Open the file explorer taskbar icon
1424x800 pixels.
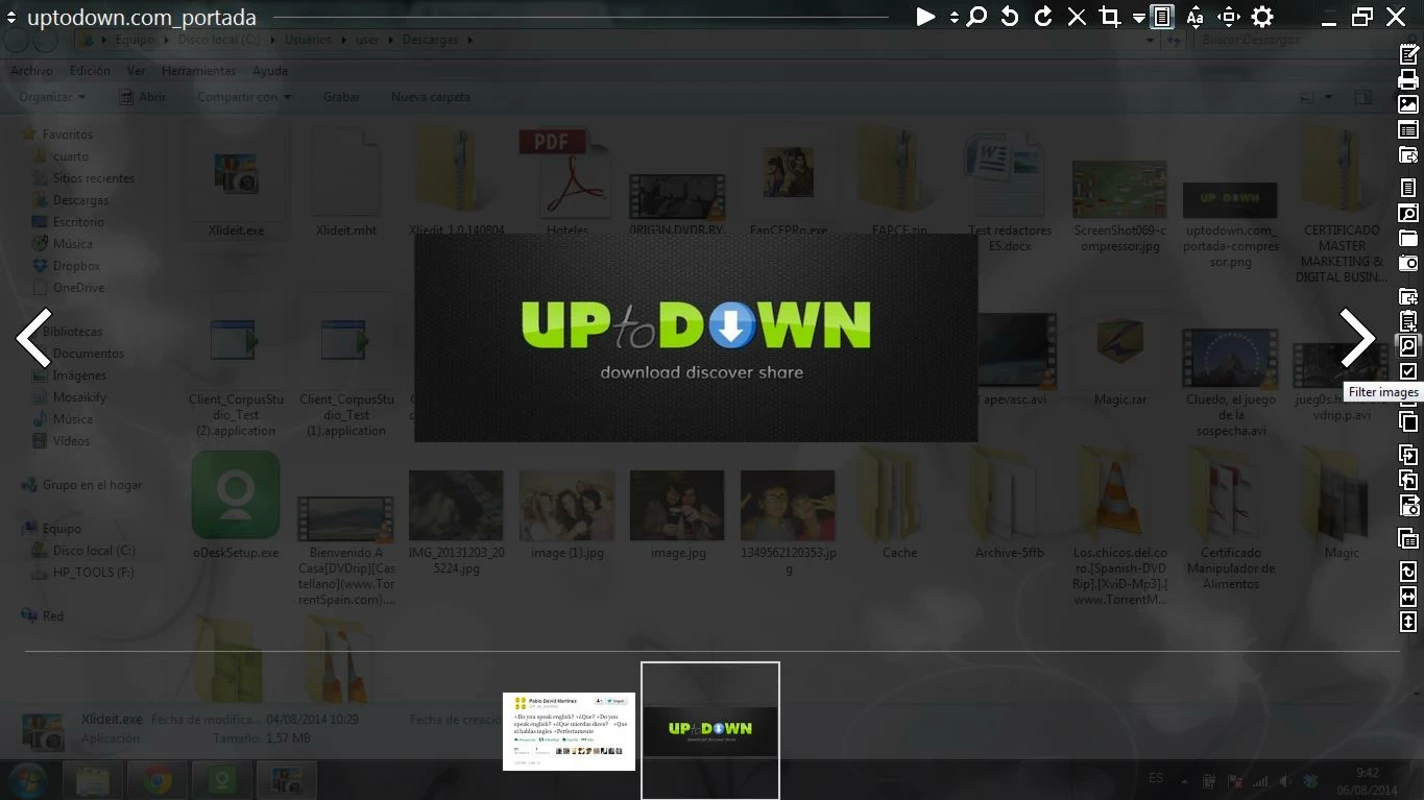click(92, 780)
